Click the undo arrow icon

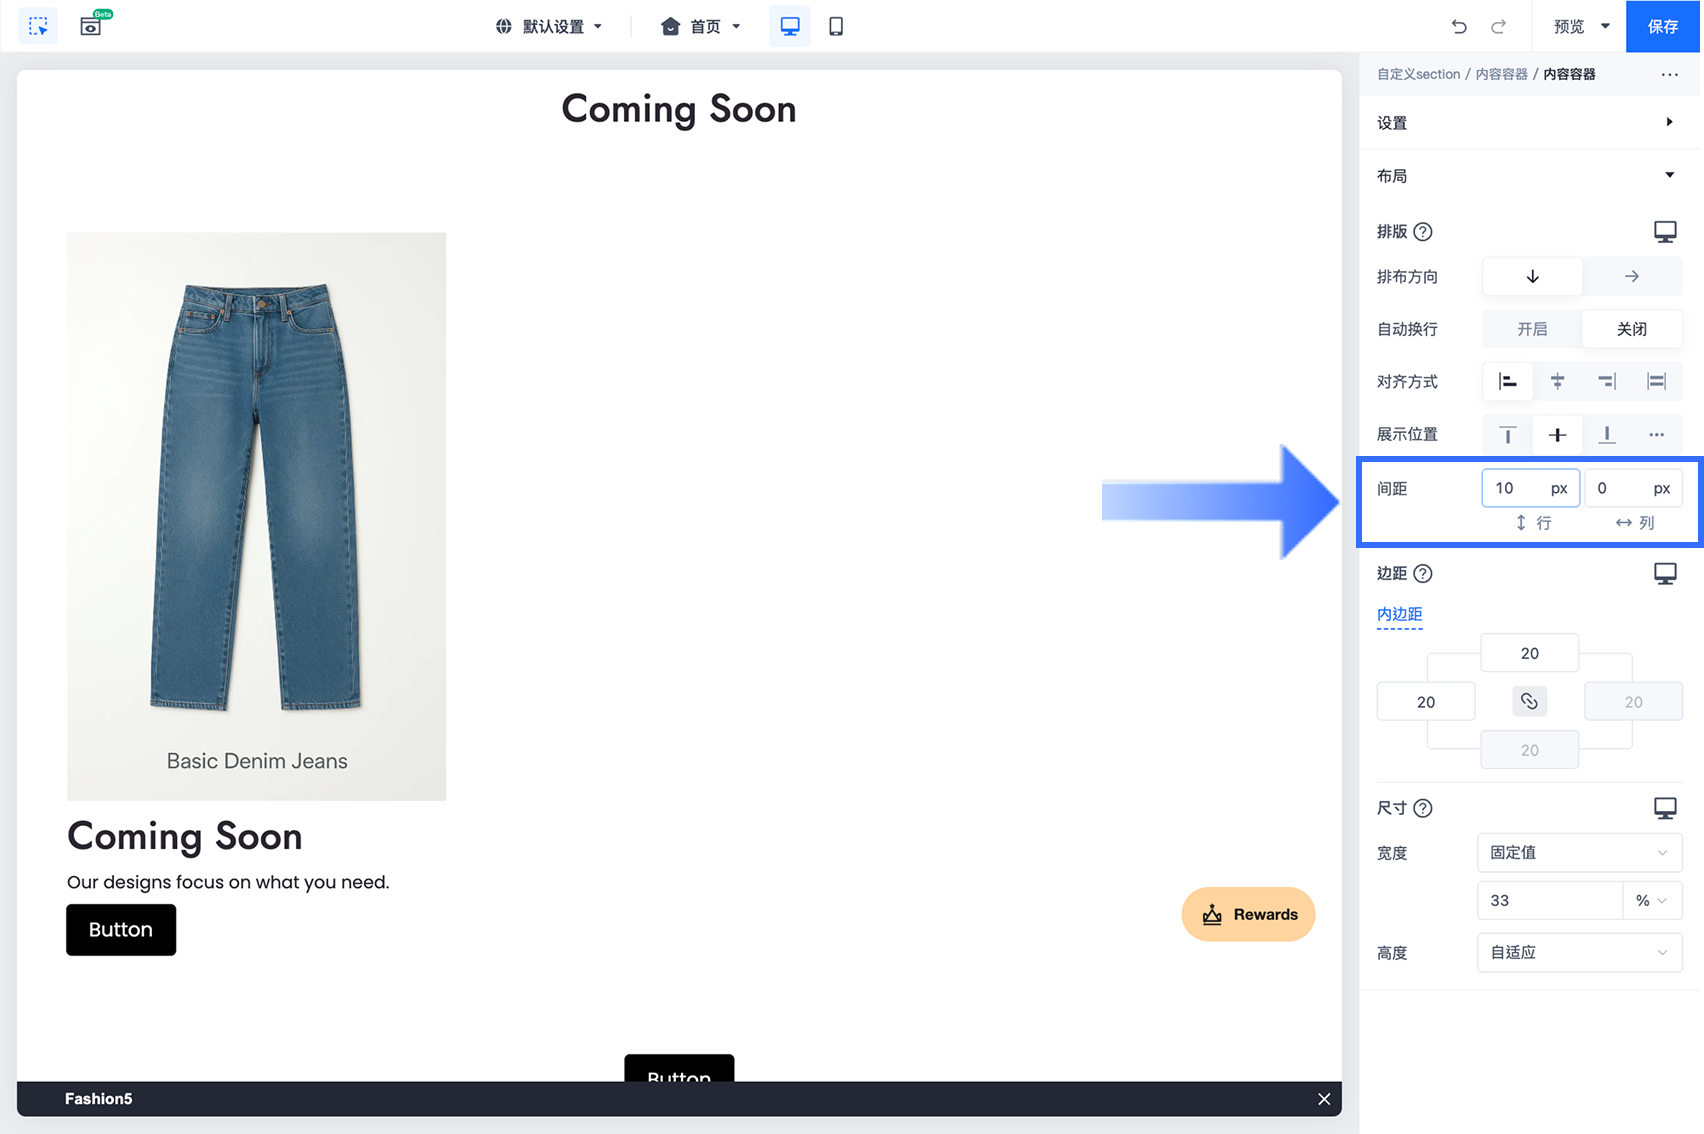[x=1459, y=26]
